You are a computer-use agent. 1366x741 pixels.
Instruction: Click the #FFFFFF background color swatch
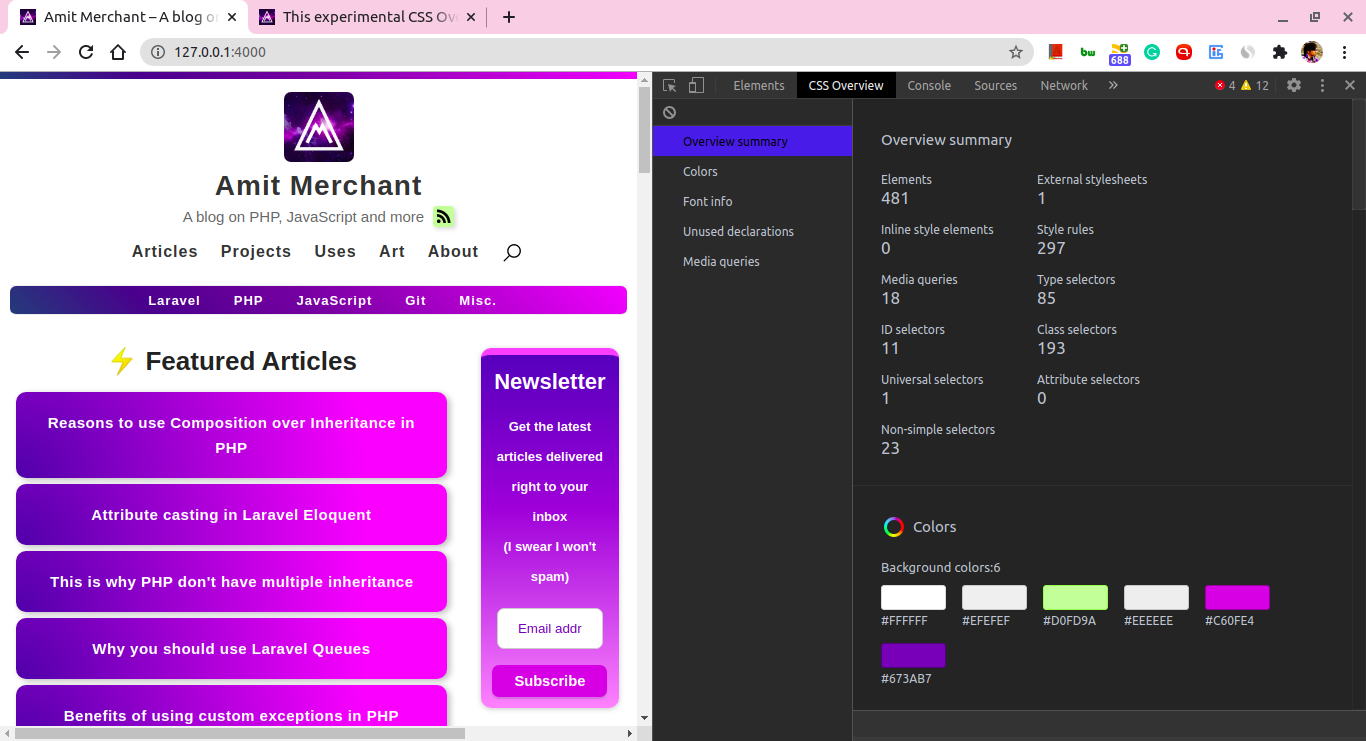pyautogui.click(x=913, y=598)
